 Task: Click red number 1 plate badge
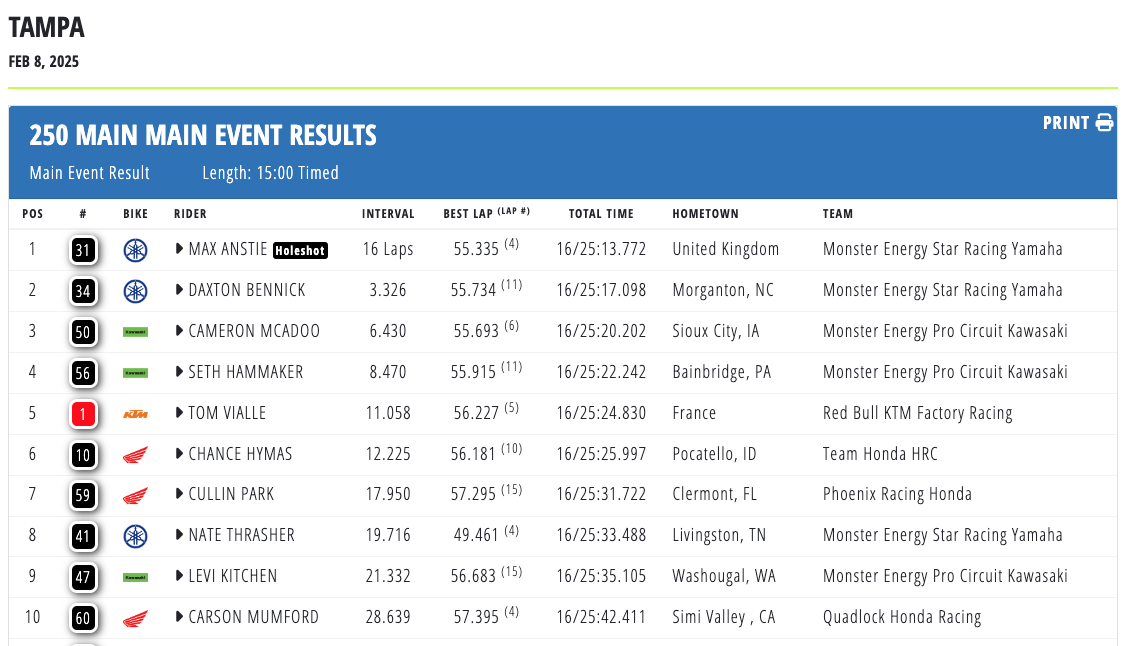pos(83,414)
